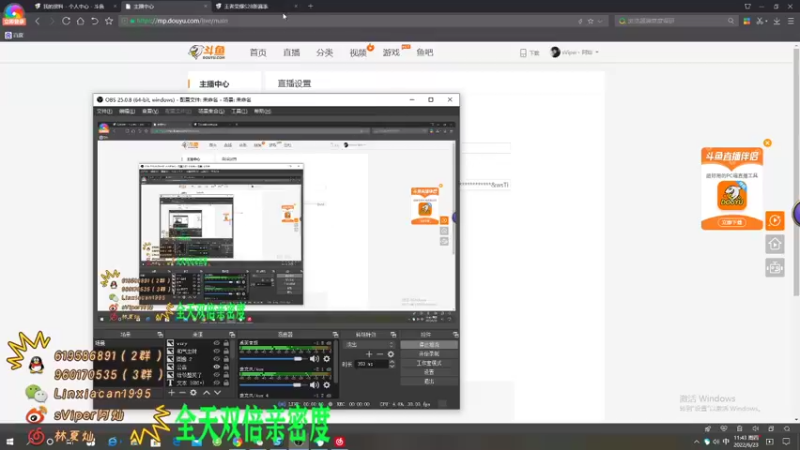
Task: Open browser download manager icon
Action: [x=777, y=21]
